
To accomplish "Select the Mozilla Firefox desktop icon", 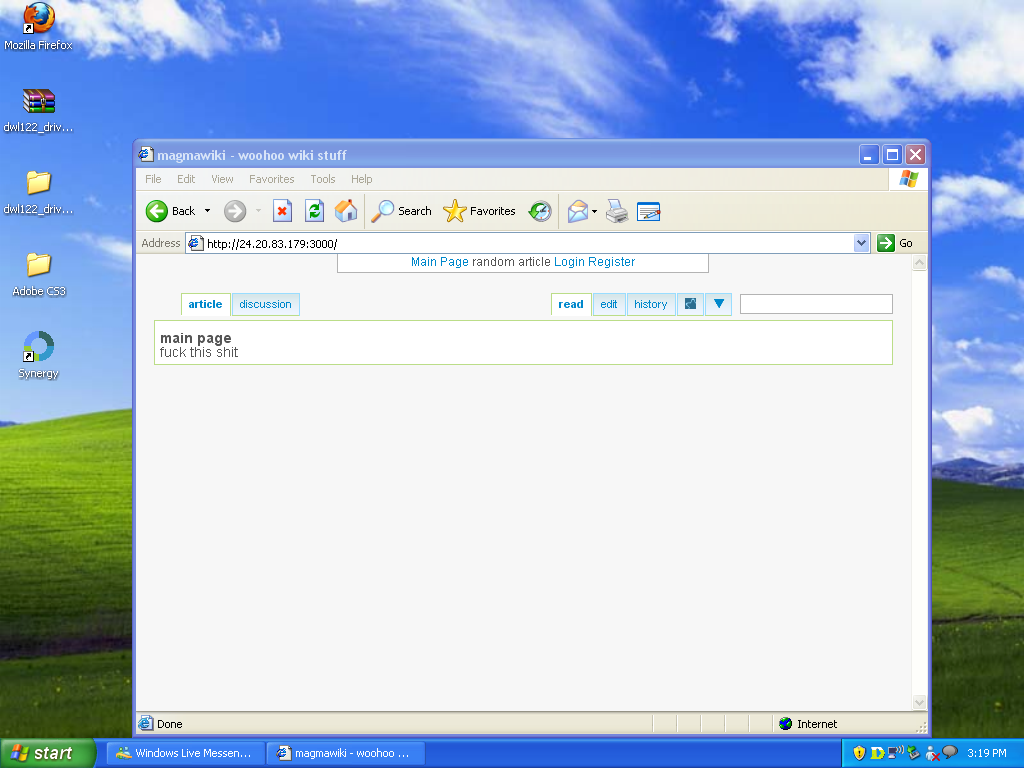I will [39, 27].
